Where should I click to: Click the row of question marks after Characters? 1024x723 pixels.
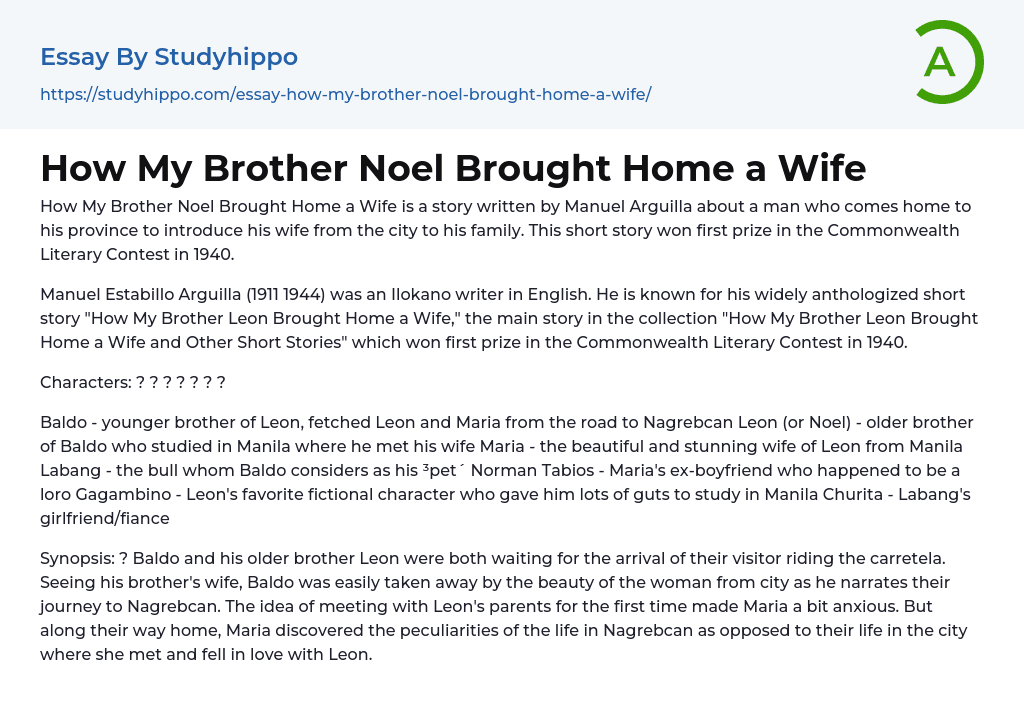point(180,382)
